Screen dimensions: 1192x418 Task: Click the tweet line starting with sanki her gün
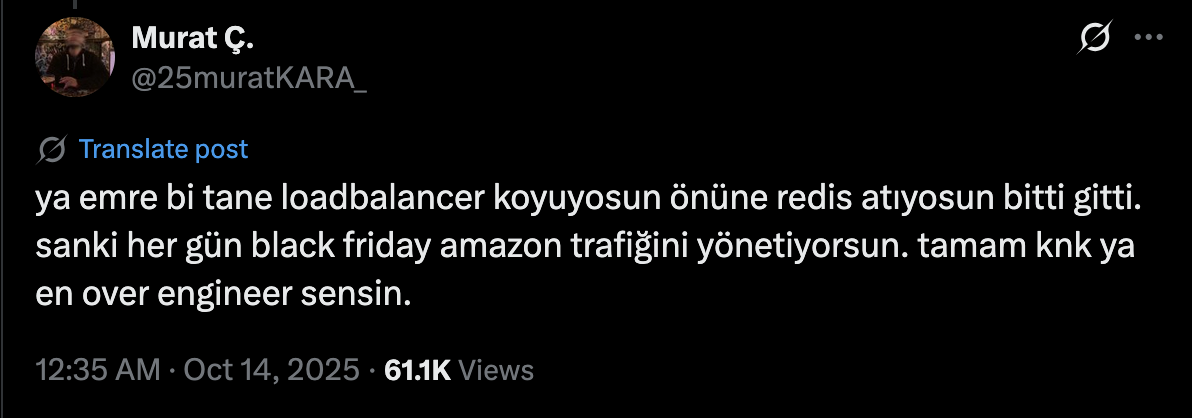[585, 247]
